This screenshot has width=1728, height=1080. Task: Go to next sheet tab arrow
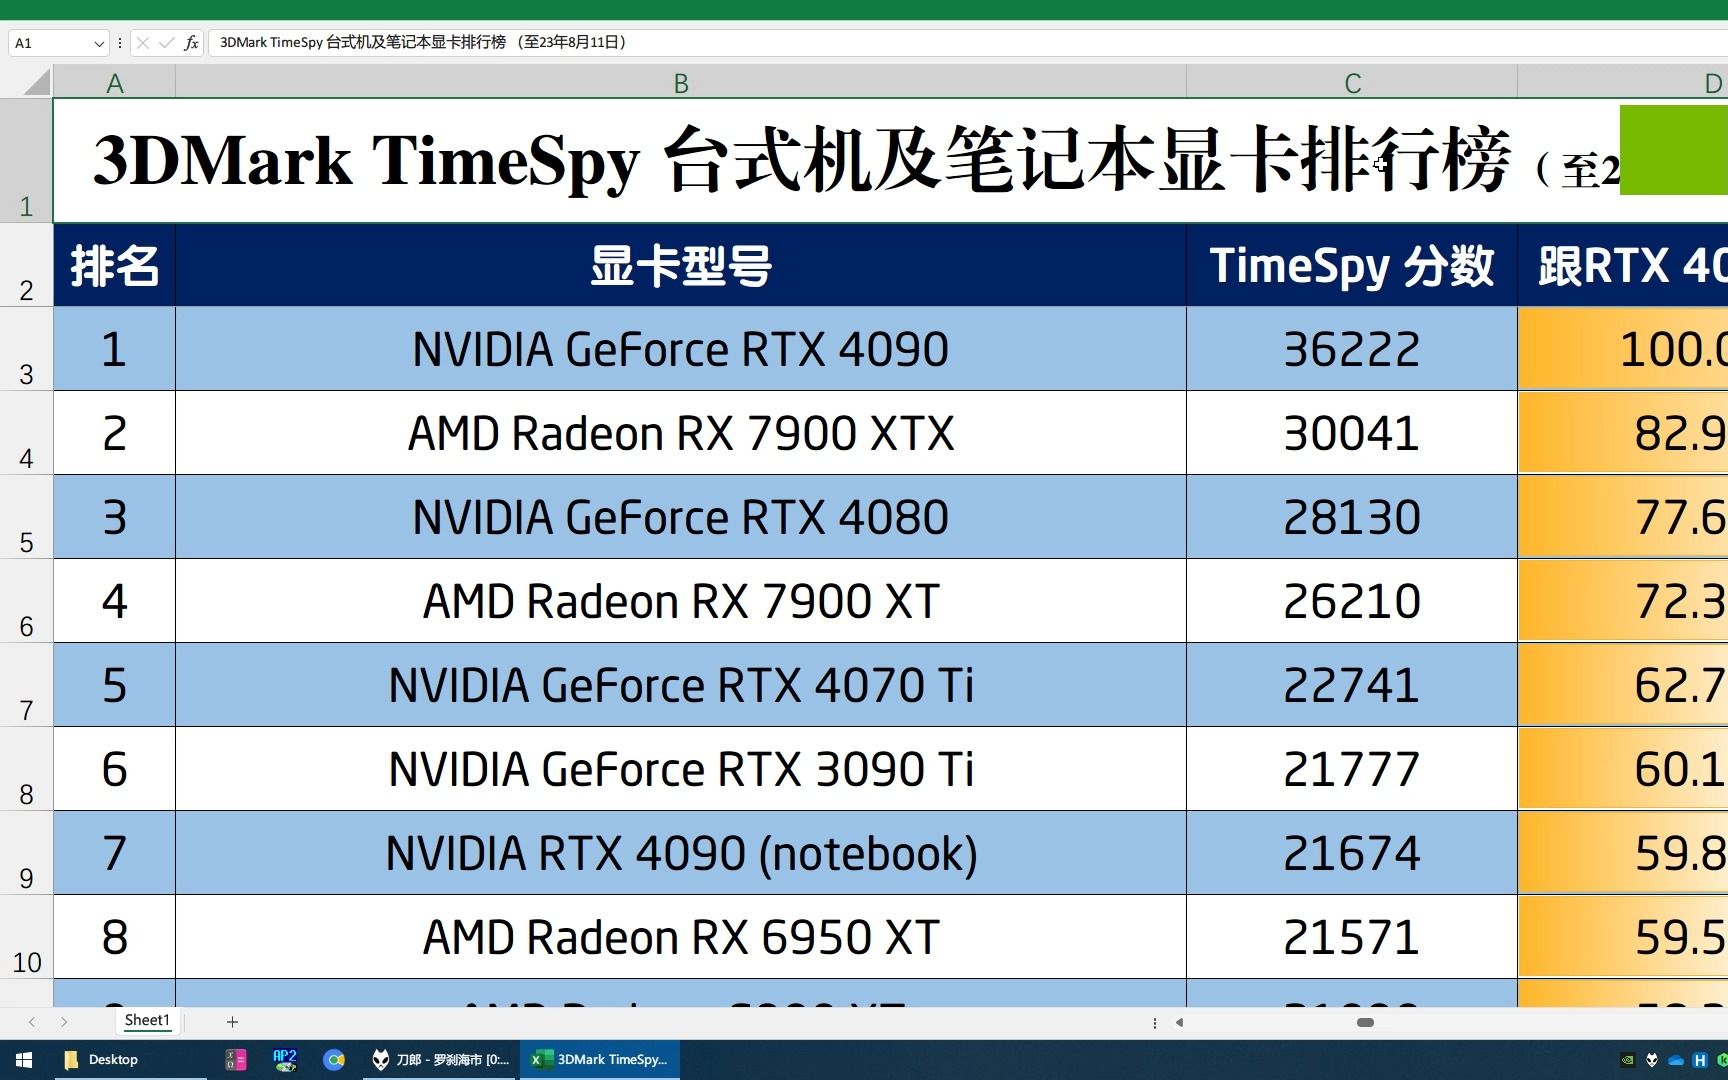(64, 1022)
